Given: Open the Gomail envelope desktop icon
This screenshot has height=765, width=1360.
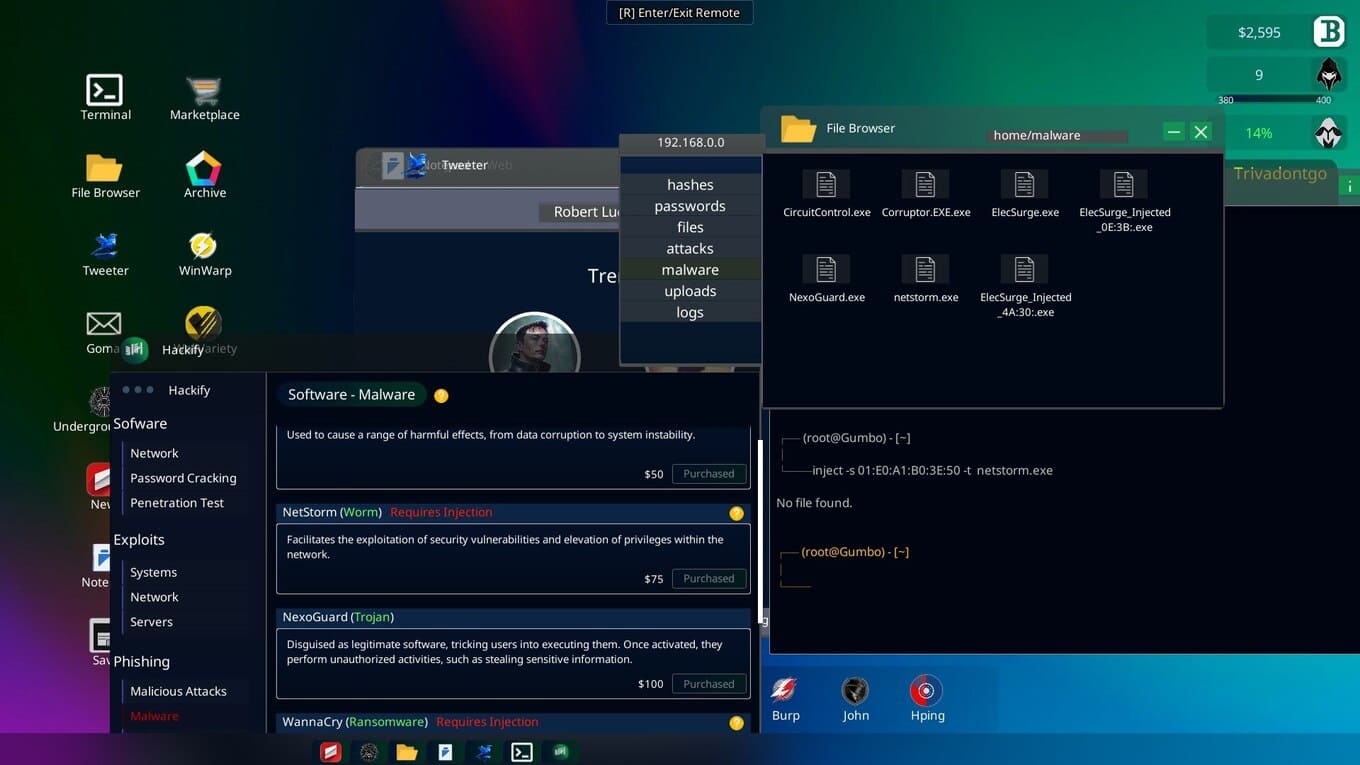Looking at the screenshot, I should (103, 324).
